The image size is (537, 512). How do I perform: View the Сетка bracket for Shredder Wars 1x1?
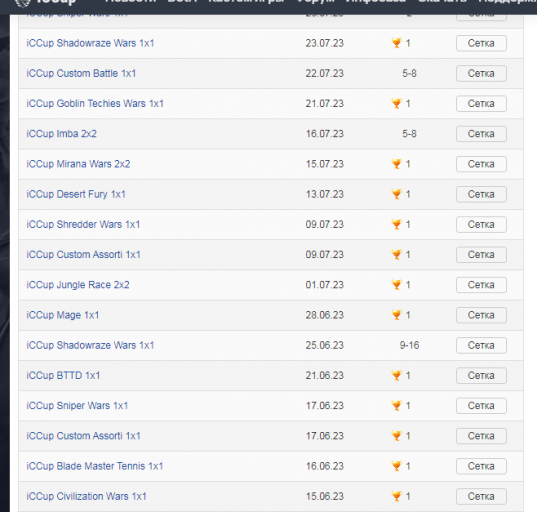click(481, 225)
